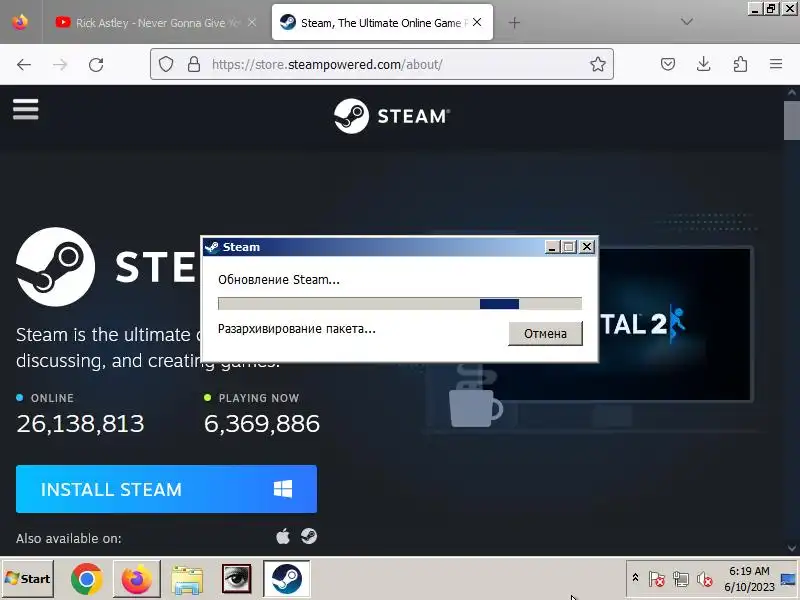Image resolution: width=800 pixels, height=600 pixels.
Task: Choose the SteamOS download icon
Action: tap(309, 536)
